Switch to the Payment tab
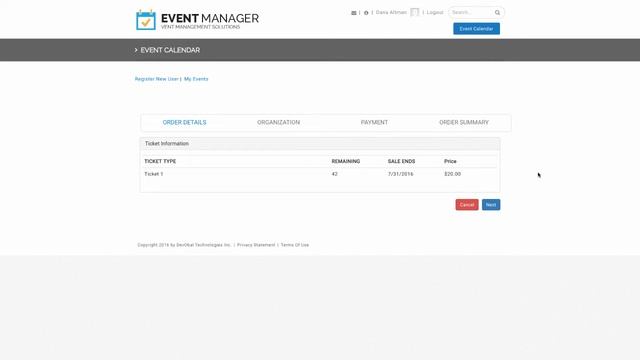 [x=374, y=122]
